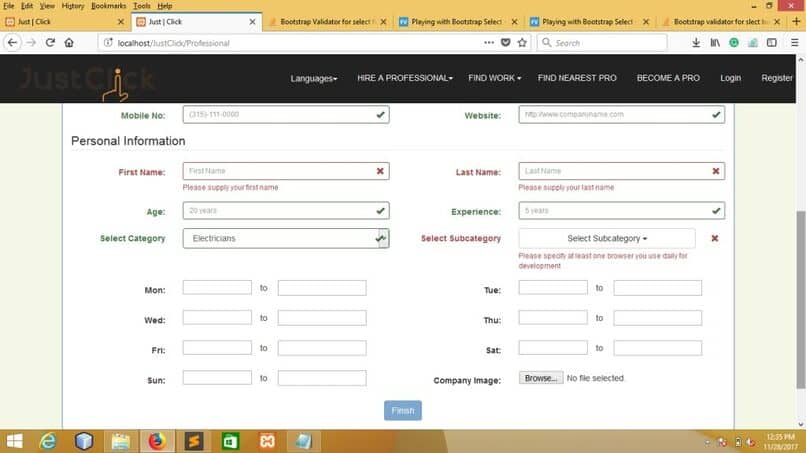Screen dimensions: 806x453
Task: Open the Tools menu
Action: pyautogui.click(x=141, y=6)
